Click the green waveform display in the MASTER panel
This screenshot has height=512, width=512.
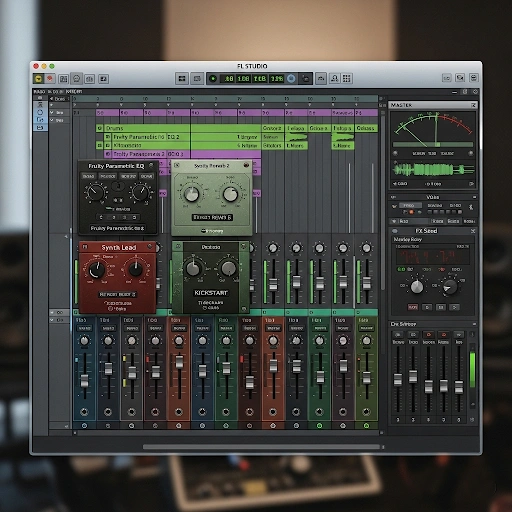(433, 170)
